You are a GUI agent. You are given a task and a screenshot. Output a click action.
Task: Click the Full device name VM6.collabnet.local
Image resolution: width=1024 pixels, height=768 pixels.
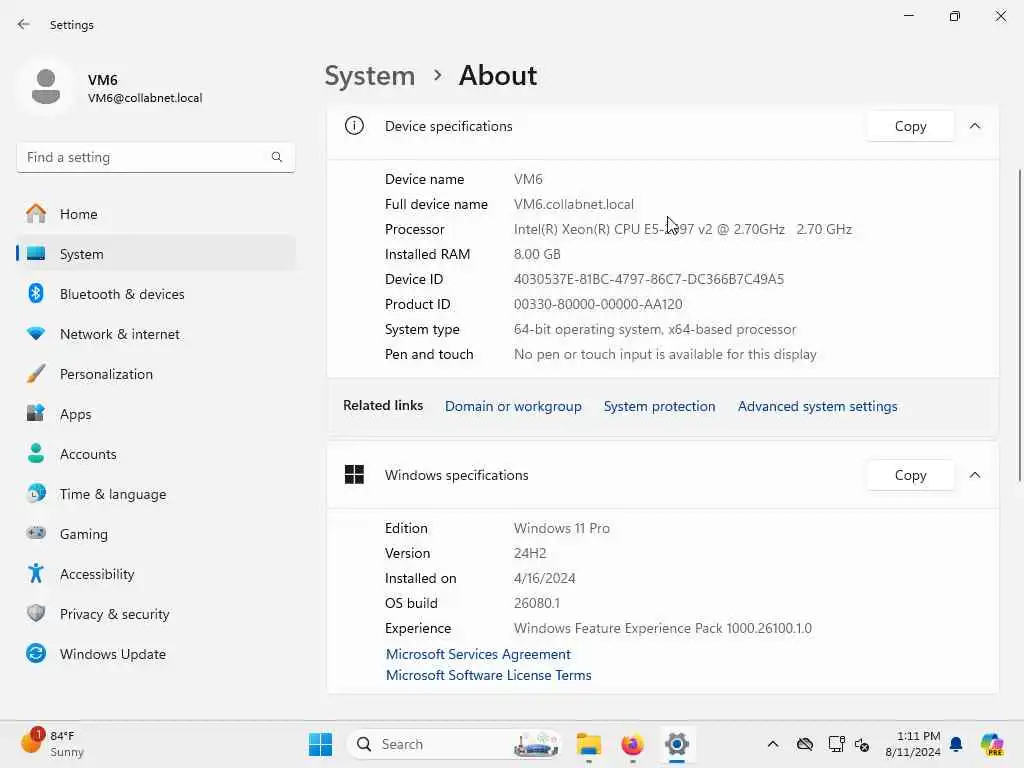[573, 204]
